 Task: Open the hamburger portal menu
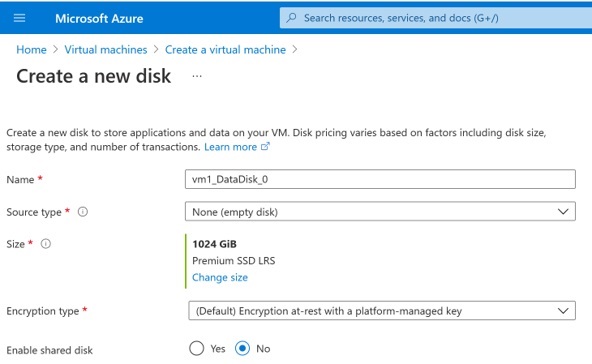point(19,18)
